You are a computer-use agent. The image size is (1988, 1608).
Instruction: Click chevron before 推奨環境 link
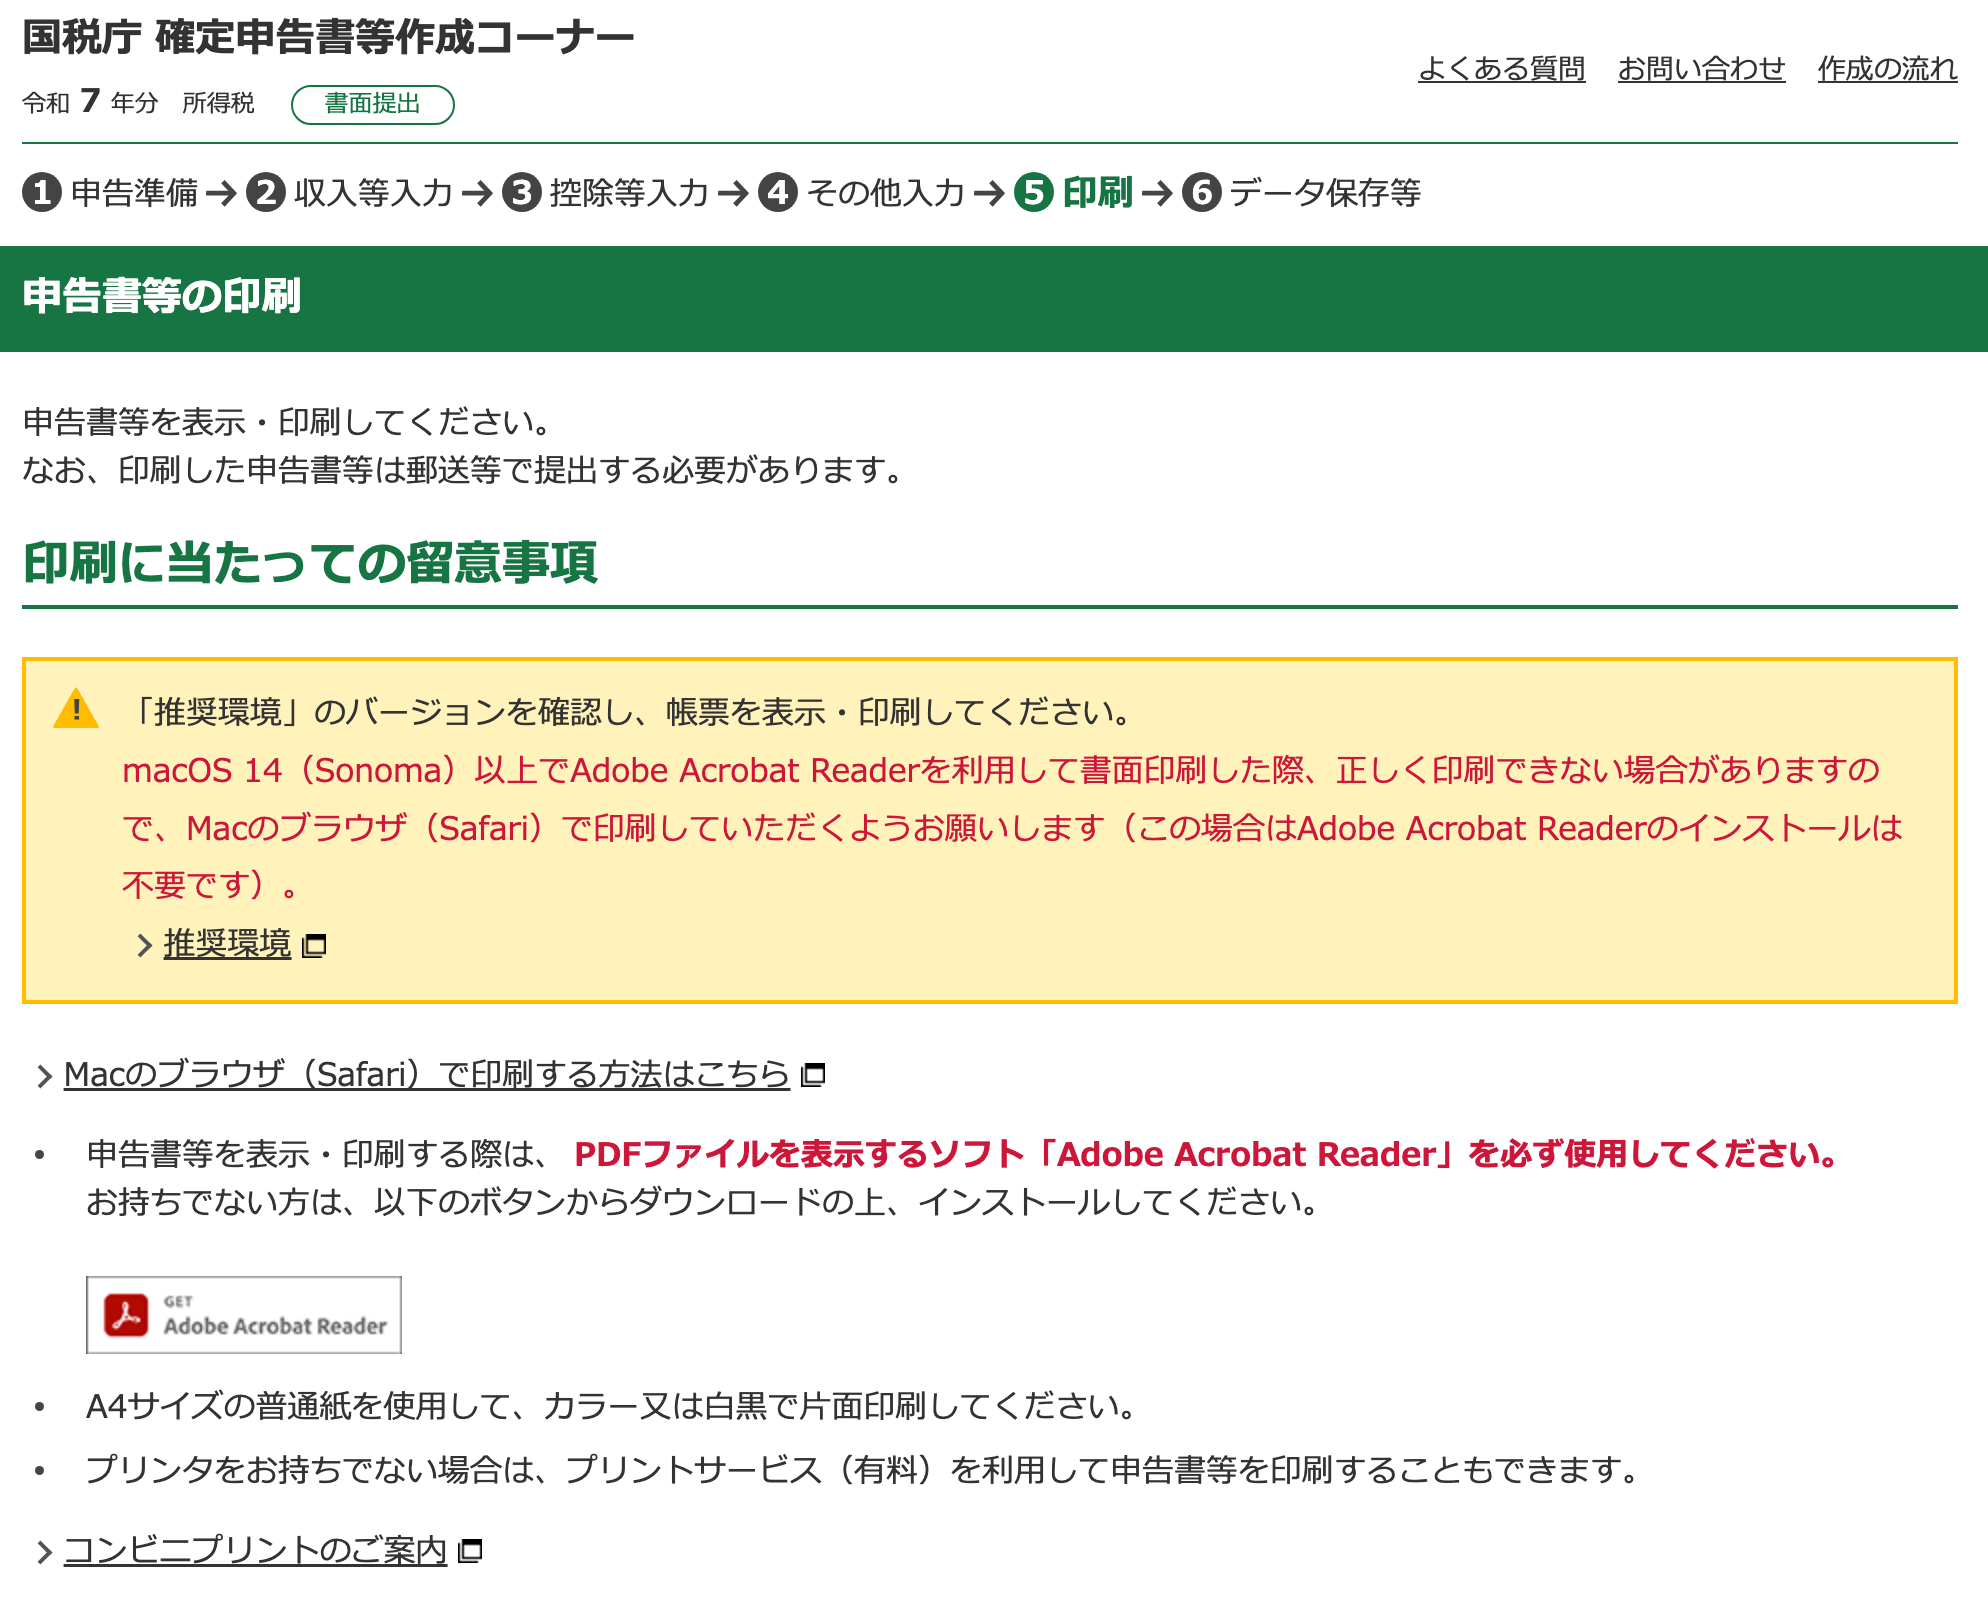(144, 945)
